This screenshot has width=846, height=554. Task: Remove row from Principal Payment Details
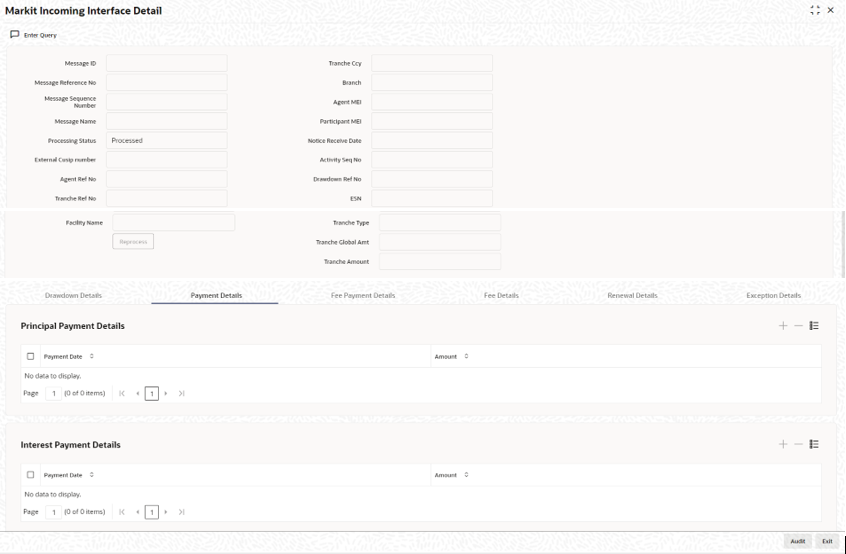coord(799,326)
